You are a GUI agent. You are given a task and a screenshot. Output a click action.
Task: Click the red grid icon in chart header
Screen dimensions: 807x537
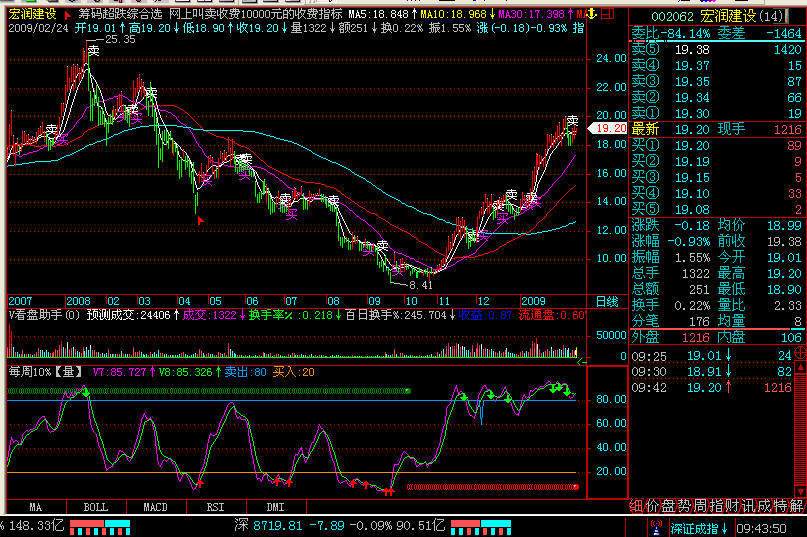click(x=607, y=14)
